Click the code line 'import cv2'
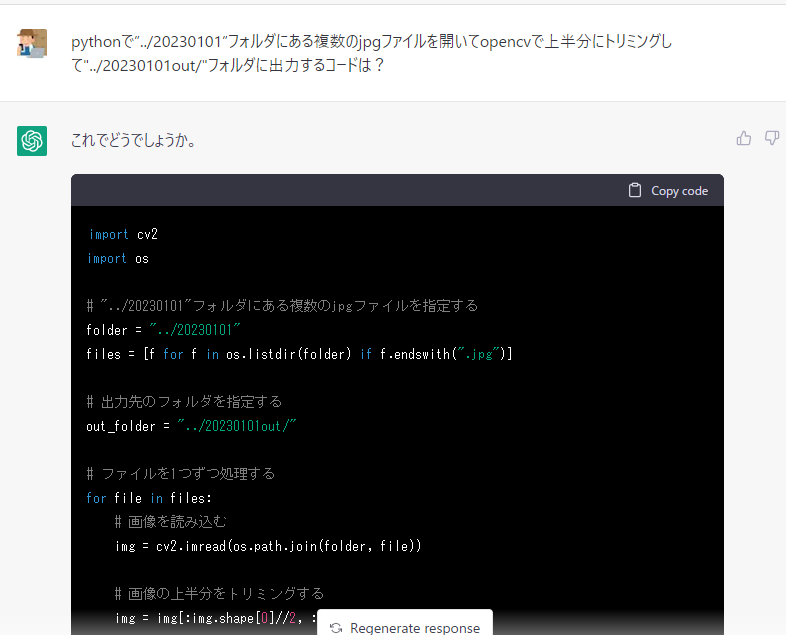The image size is (786, 635). click(123, 235)
